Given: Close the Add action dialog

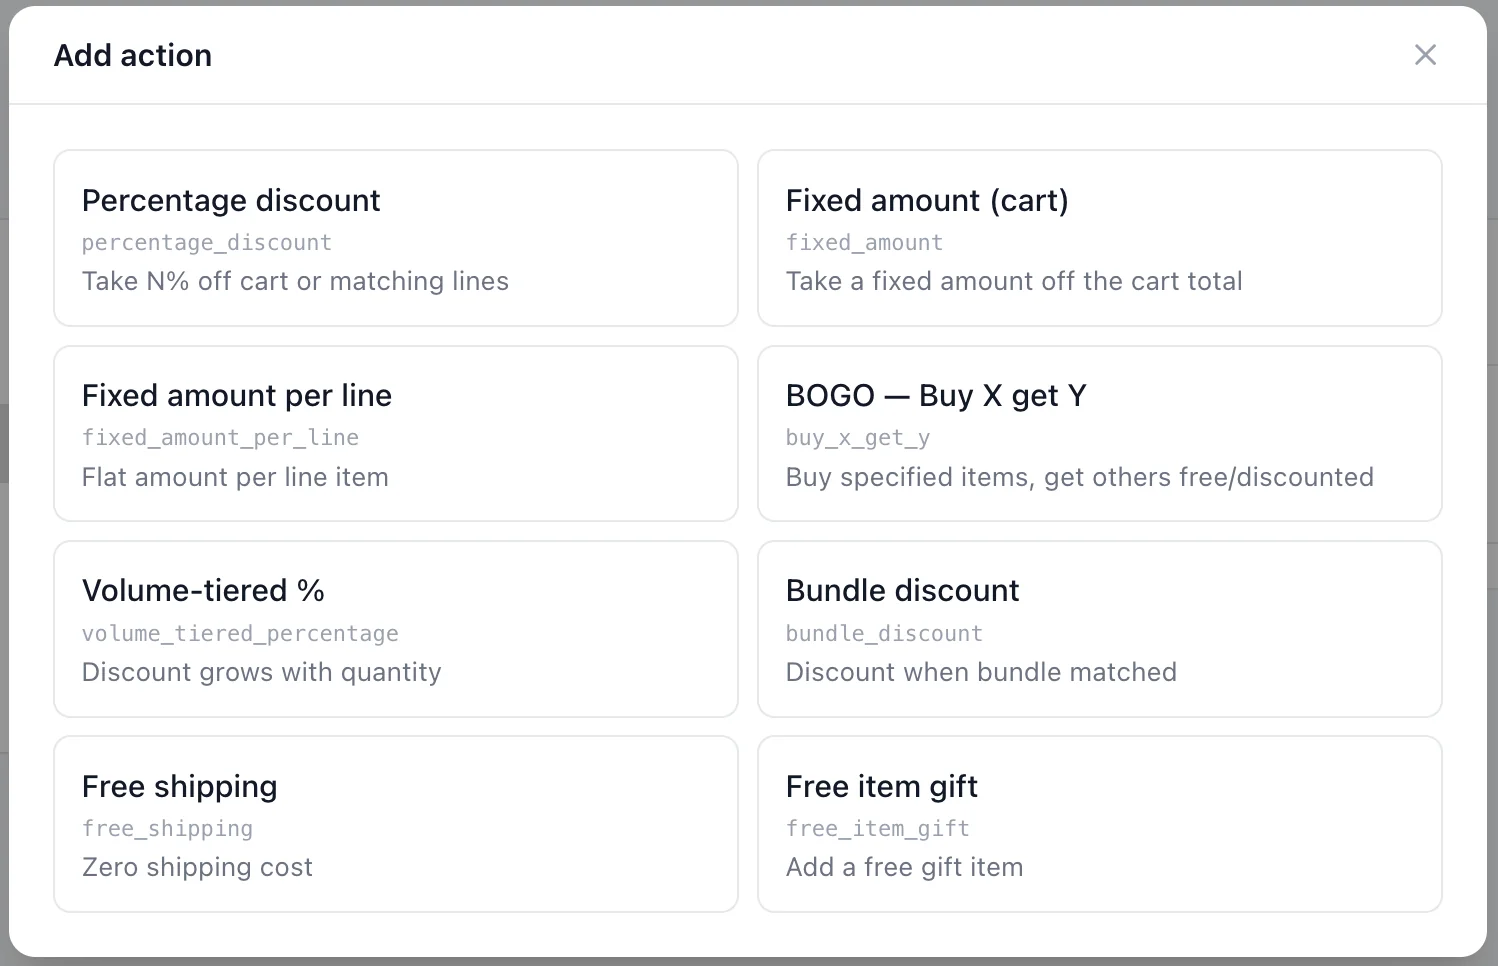Looking at the screenshot, I should pyautogui.click(x=1425, y=55).
